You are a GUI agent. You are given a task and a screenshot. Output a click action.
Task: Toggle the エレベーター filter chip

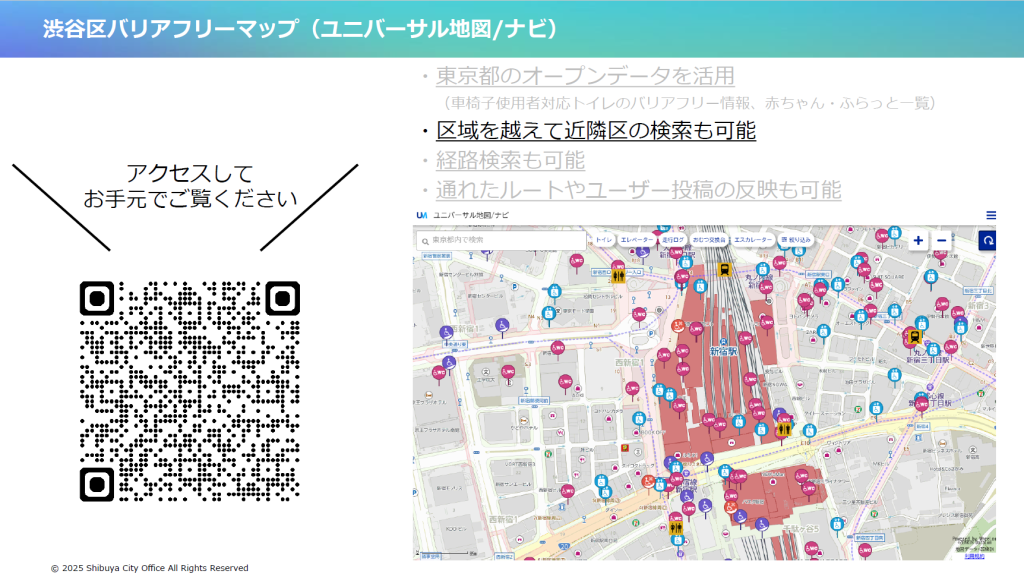pyautogui.click(x=637, y=240)
